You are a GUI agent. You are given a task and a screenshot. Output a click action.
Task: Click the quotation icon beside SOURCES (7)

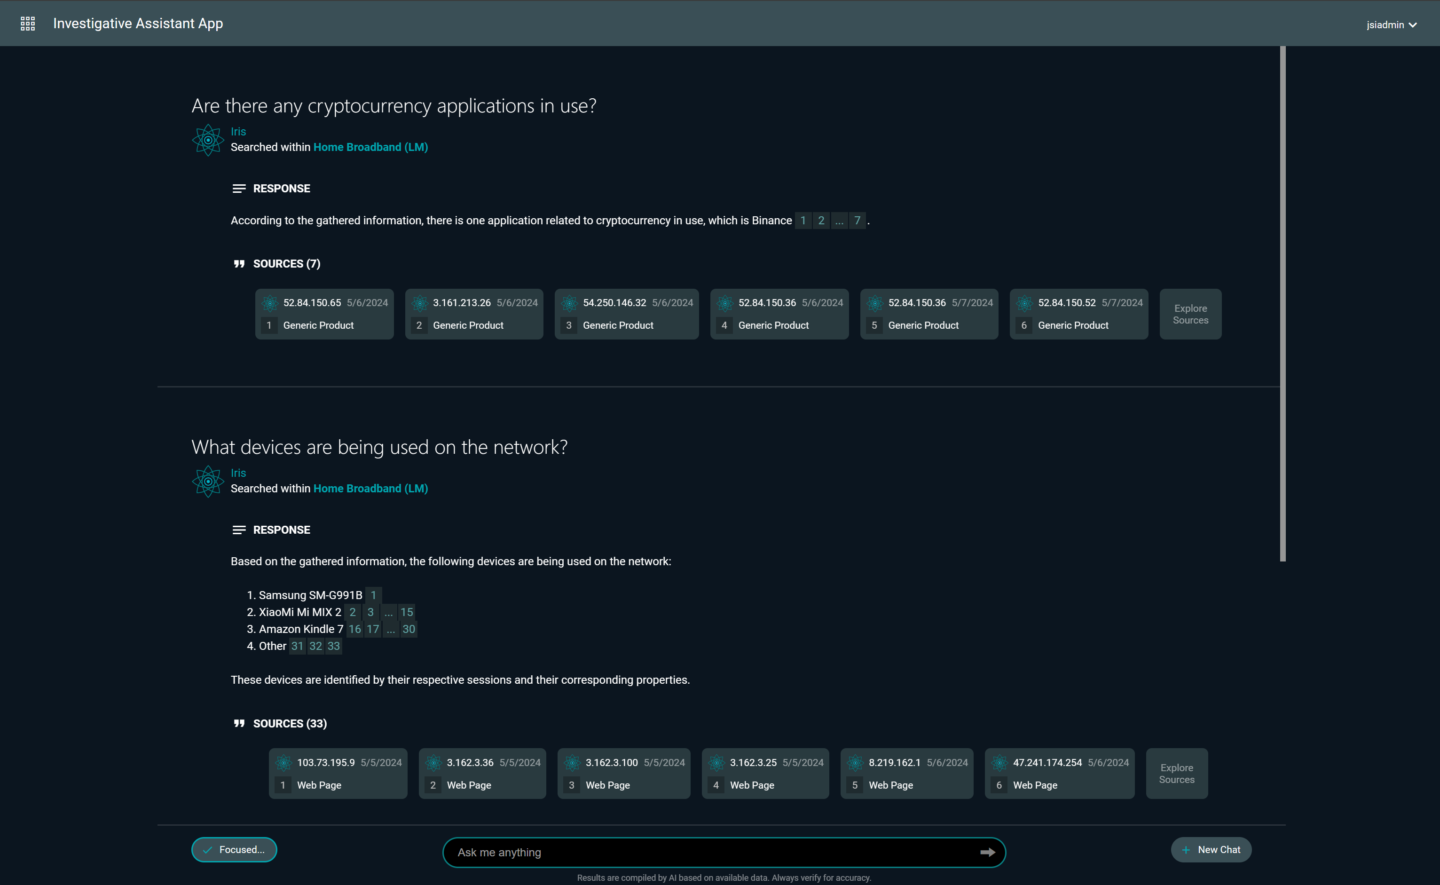238,263
